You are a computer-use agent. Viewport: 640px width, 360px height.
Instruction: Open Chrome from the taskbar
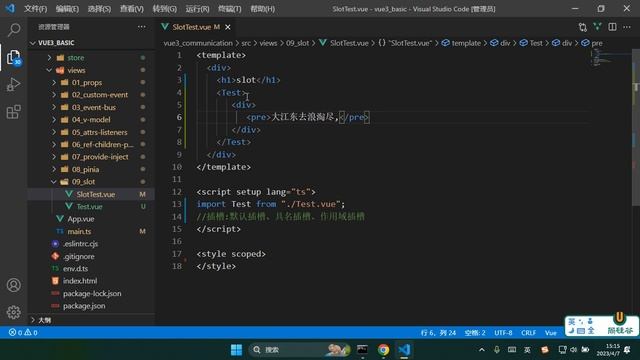[x=383, y=350]
